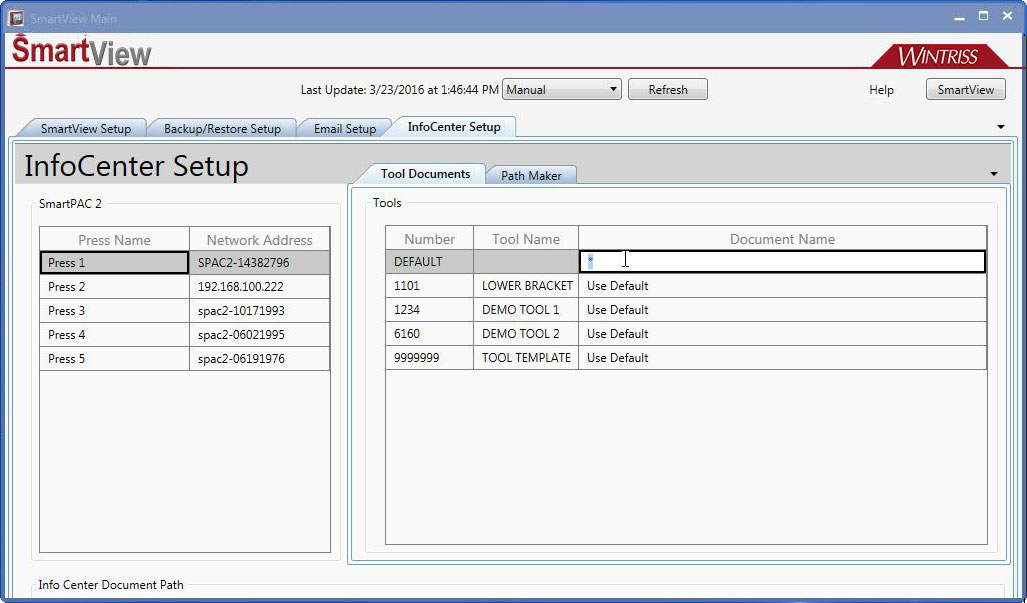The height and width of the screenshot is (603, 1027).
Task: Click the Document Name column header
Action: 782,239
